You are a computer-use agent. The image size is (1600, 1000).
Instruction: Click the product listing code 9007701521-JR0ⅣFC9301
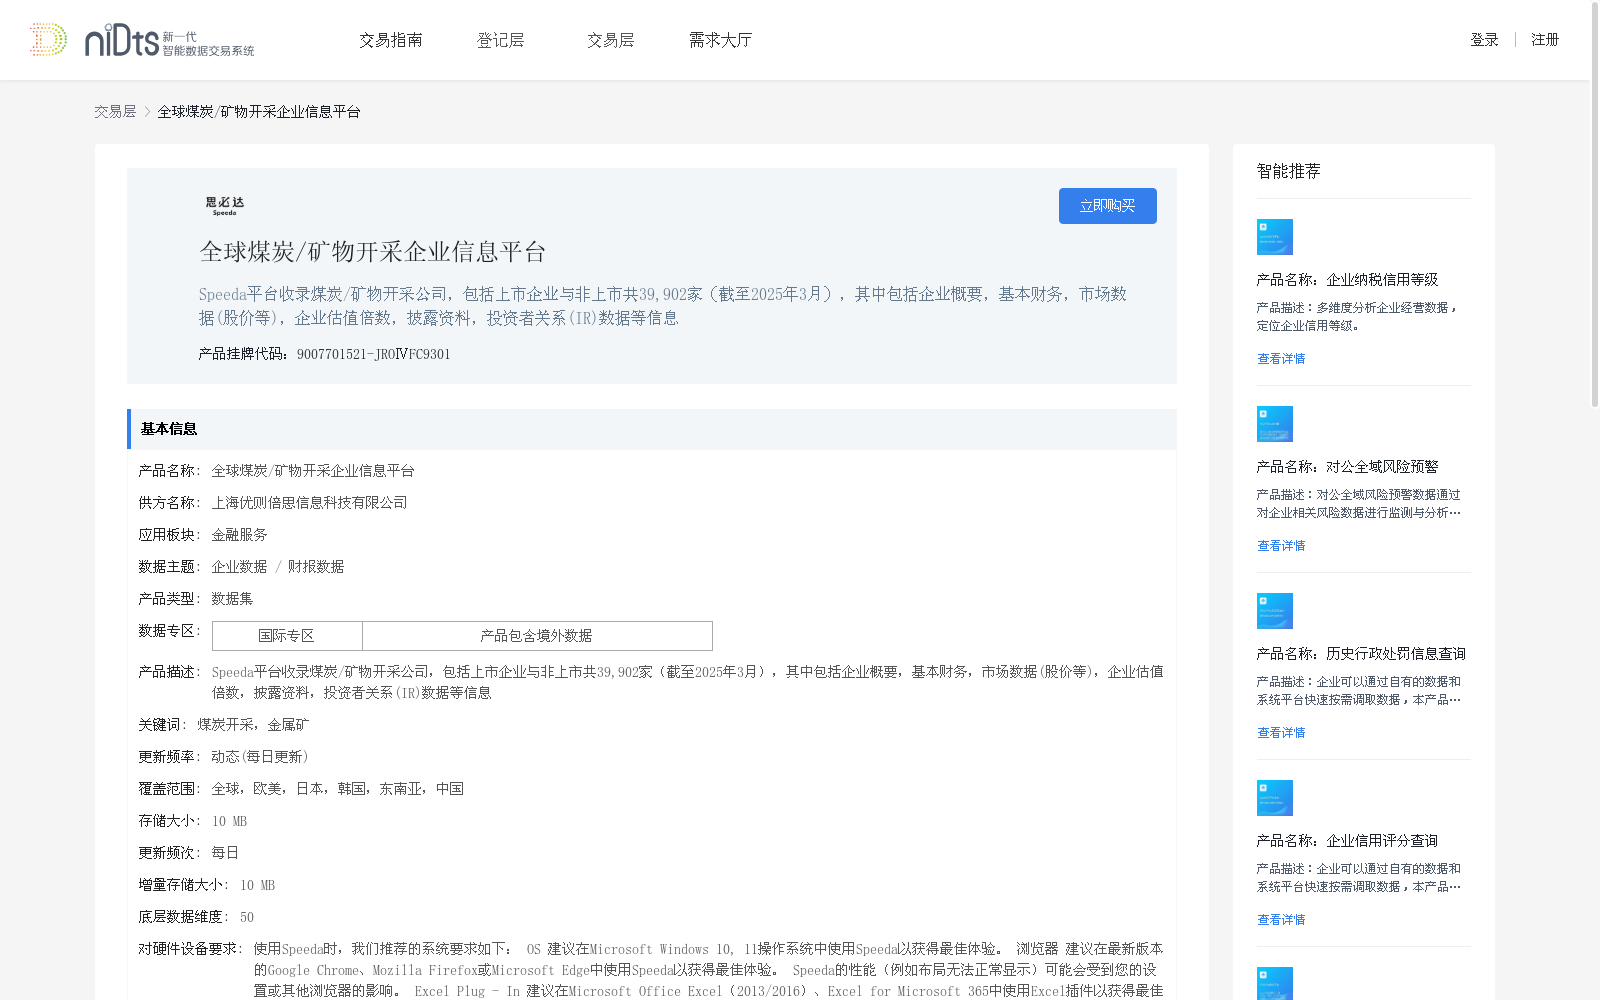click(374, 354)
